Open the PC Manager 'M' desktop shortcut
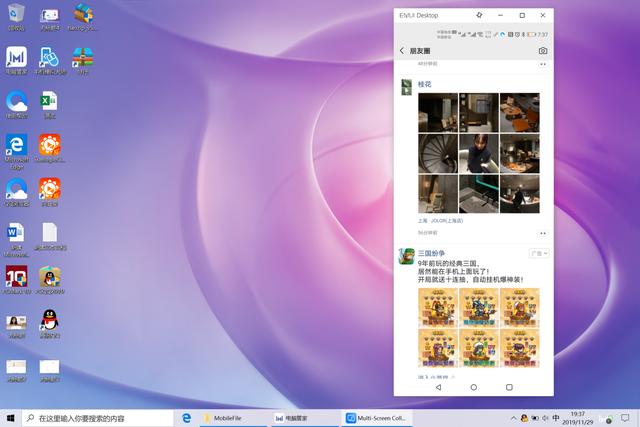The image size is (640, 427). [16, 60]
